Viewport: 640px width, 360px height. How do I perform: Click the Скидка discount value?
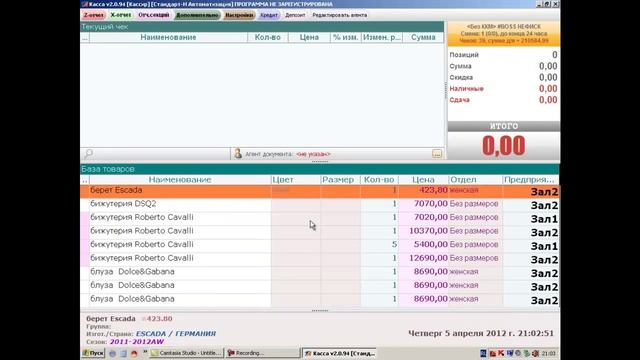[548, 78]
